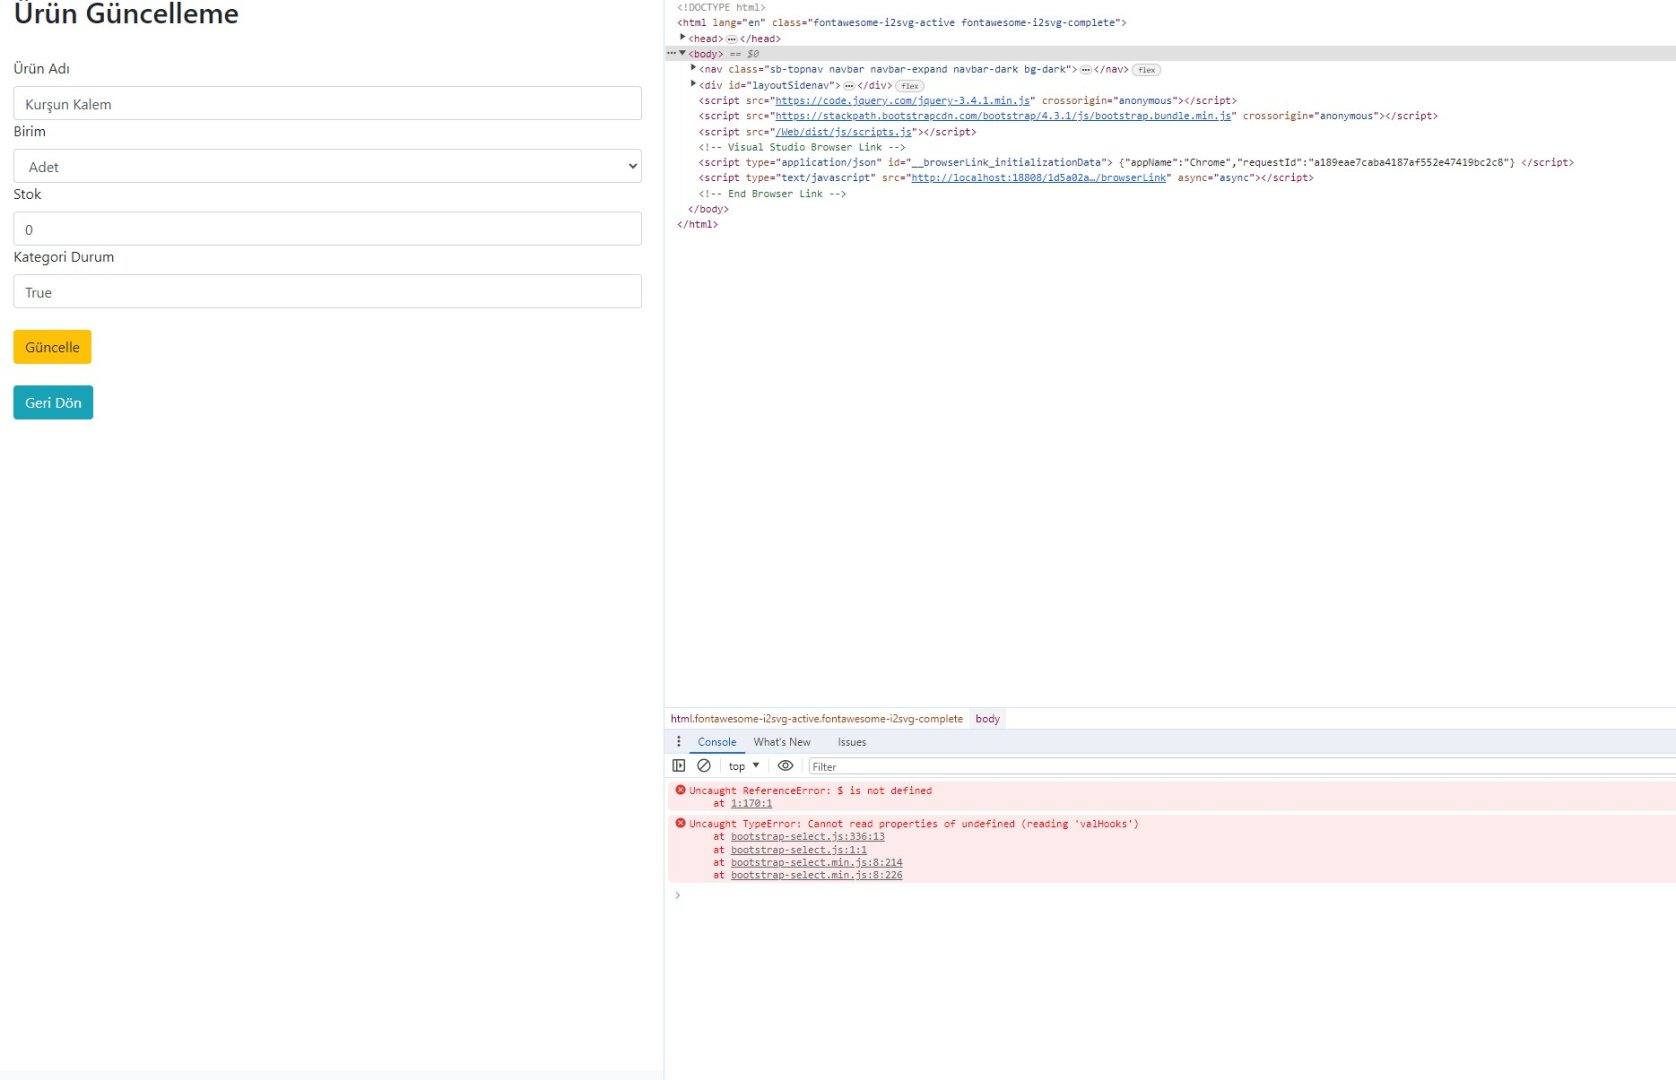
Task: Open the /Web/dist/js/scripts.js link
Action: [x=843, y=132]
